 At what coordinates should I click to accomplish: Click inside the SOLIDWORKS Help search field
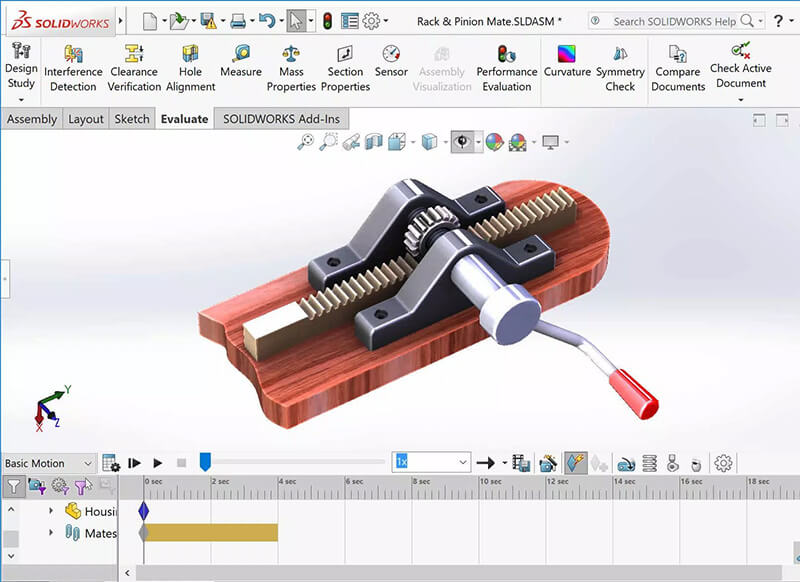(665, 20)
